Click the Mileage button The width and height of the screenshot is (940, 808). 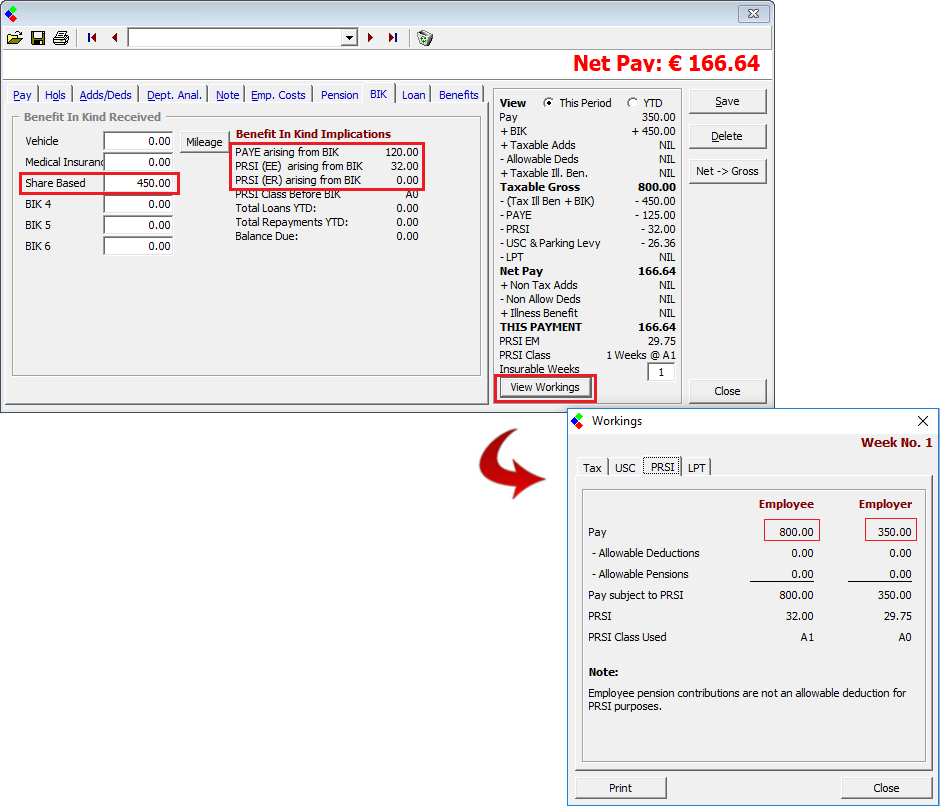click(x=204, y=142)
